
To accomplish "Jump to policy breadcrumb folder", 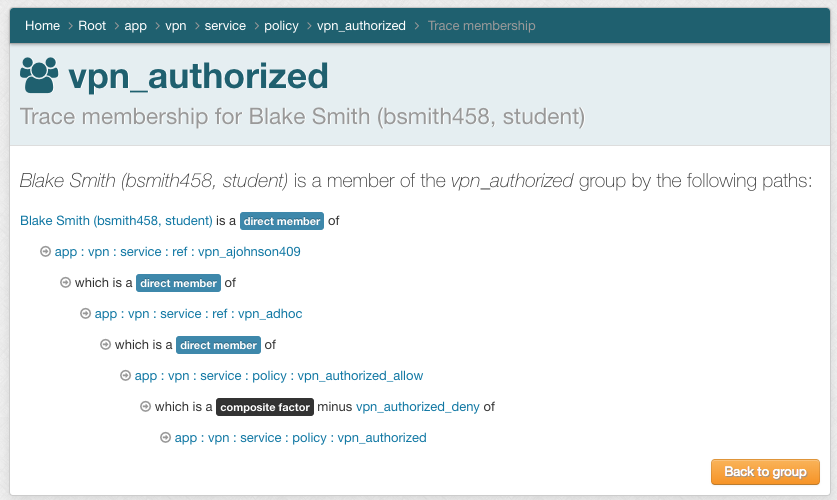I will [x=281, y=26].
